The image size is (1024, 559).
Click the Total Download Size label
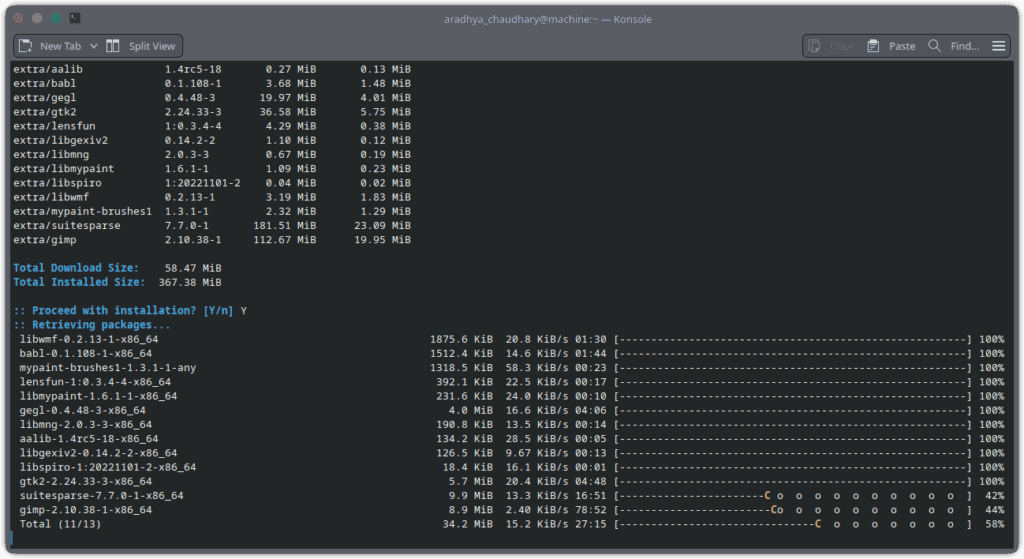point(76,268)
